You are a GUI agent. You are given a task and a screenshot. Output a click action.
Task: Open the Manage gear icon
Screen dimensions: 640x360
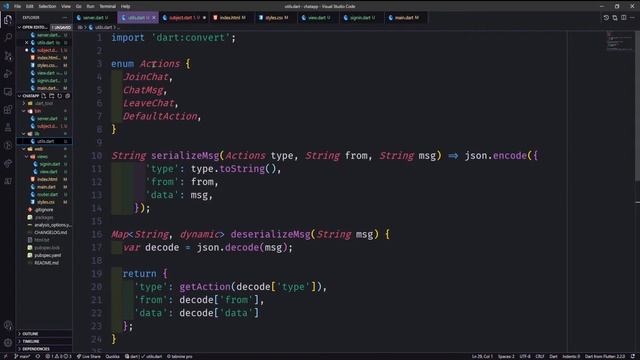tap(8, 342)
